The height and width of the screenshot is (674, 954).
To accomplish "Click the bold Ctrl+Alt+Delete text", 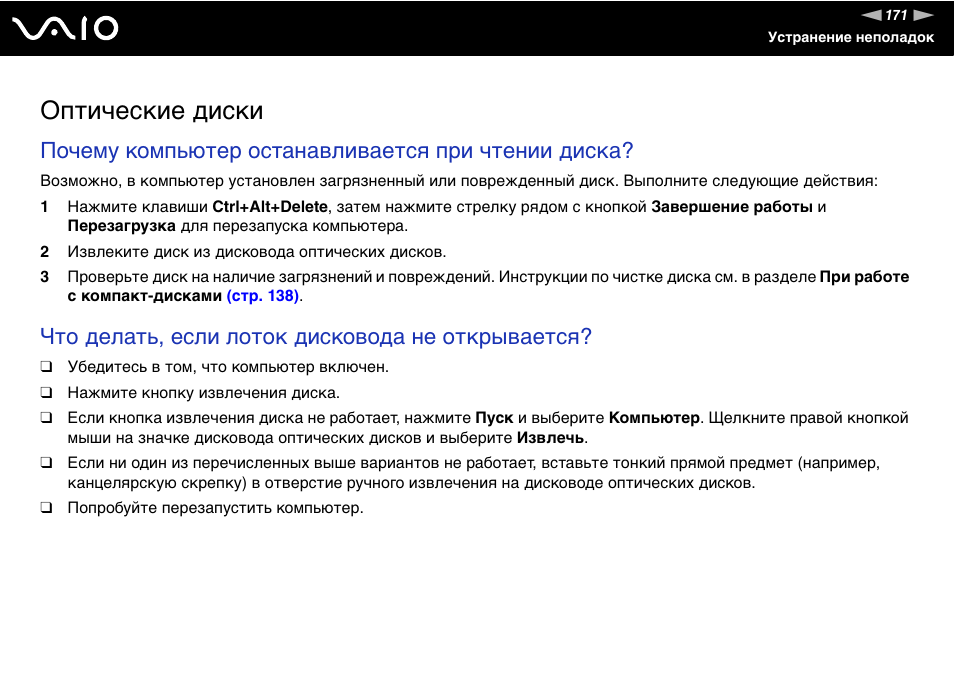I will pyautogui.click(x=270, y=207).
